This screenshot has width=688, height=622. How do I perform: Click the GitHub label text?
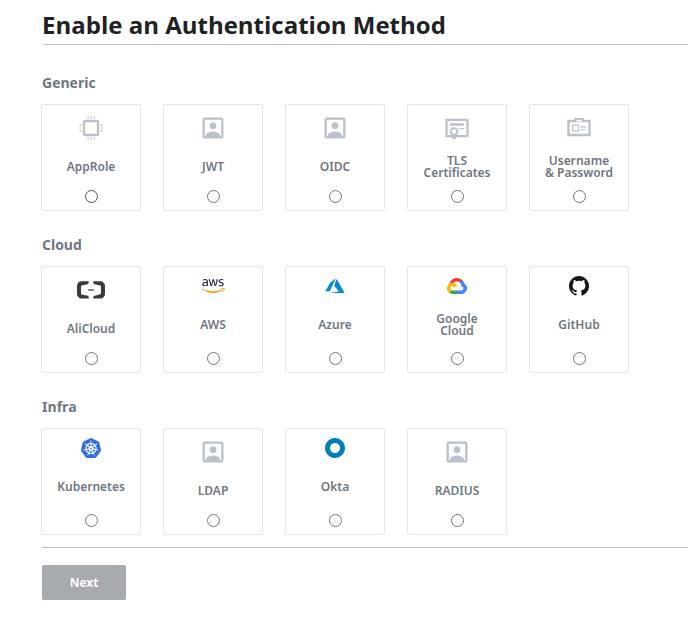(x=579, y=325)
